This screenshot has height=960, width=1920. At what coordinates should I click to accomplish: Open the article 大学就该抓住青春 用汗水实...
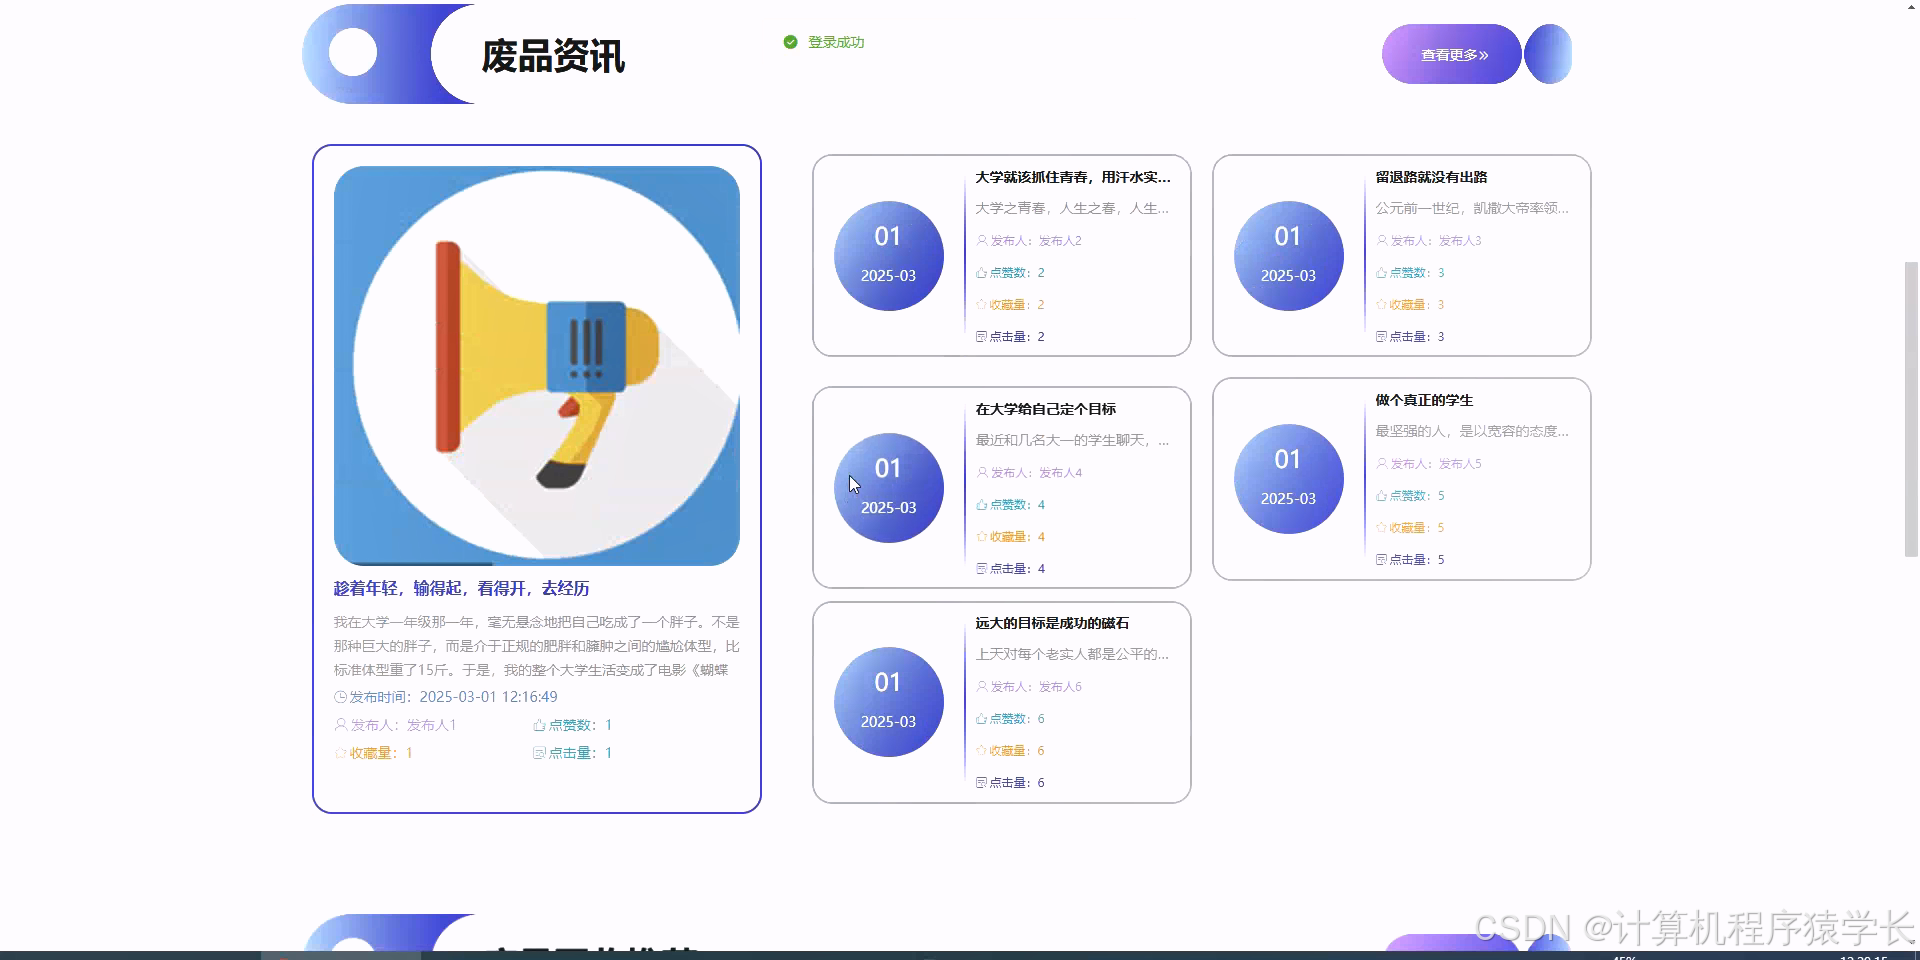(x=1072, y=177)
